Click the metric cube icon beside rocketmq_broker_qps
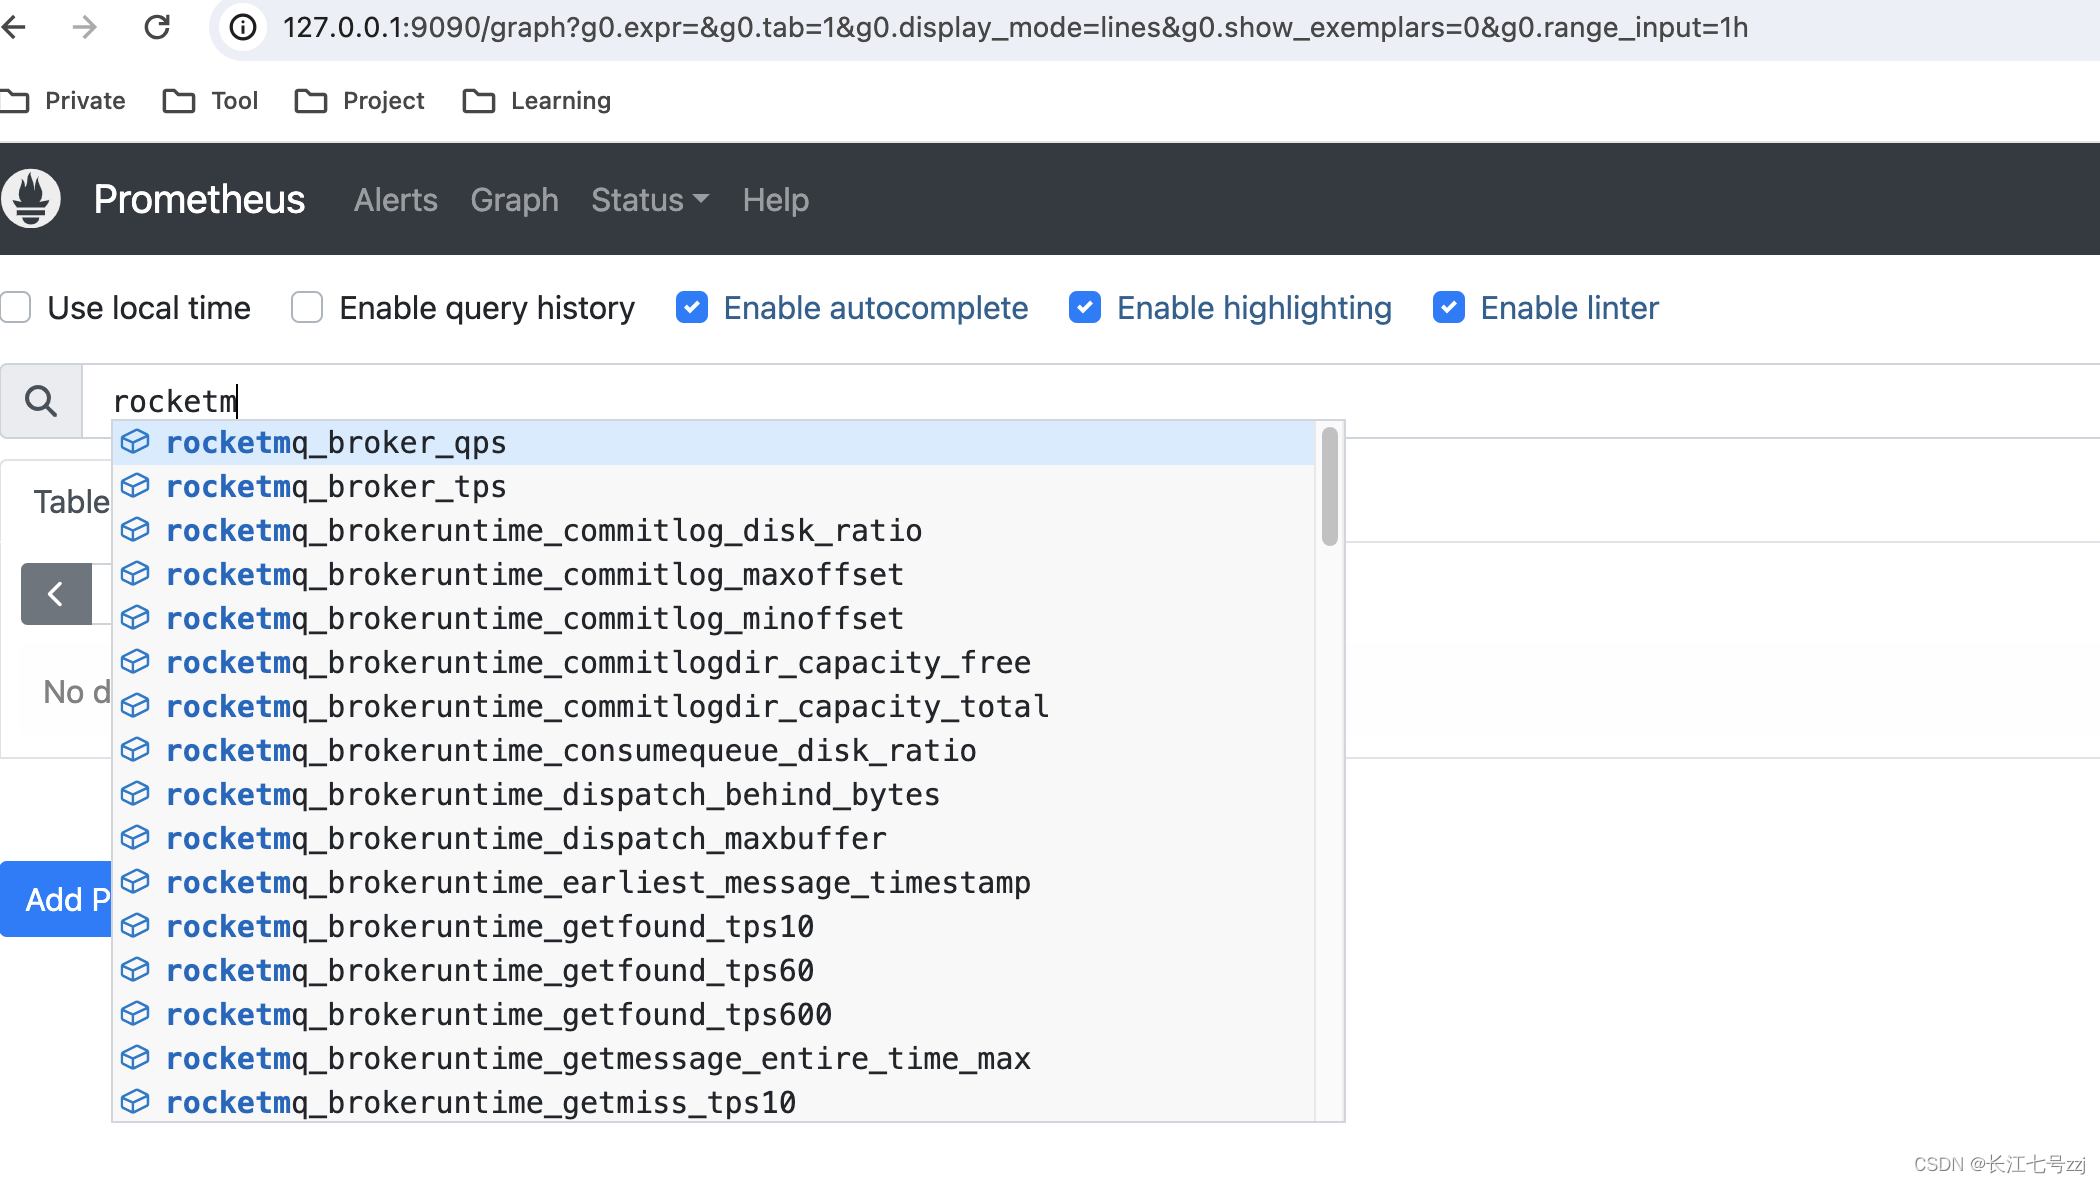Screen dimensions: 2100x1184 click(134, 441)
